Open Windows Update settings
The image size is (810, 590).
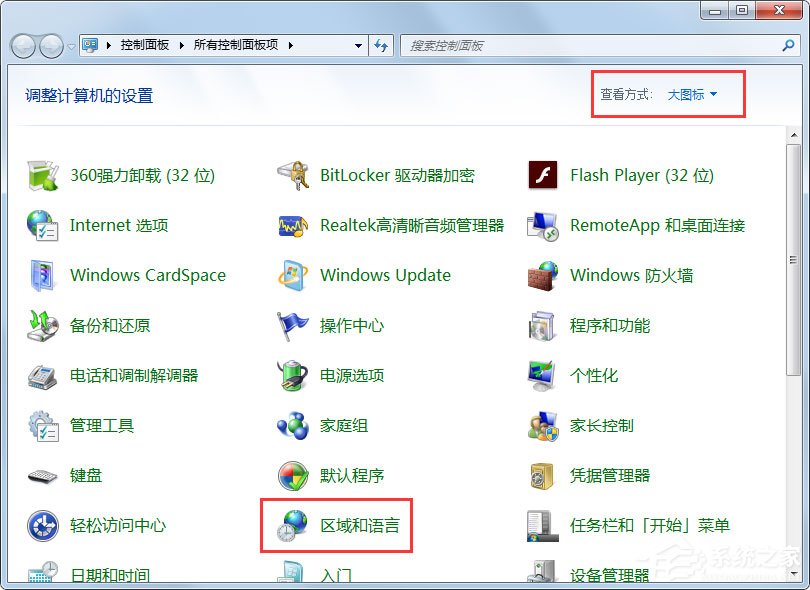click(386, 275)
